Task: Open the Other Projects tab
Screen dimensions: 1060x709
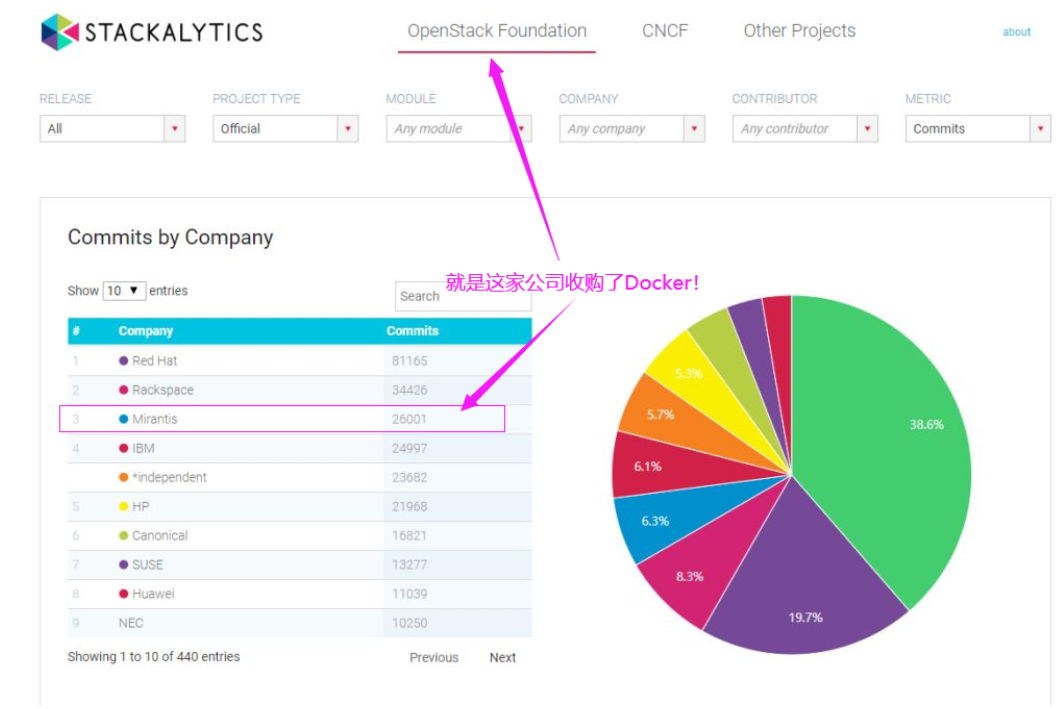Action: point(799,31)
